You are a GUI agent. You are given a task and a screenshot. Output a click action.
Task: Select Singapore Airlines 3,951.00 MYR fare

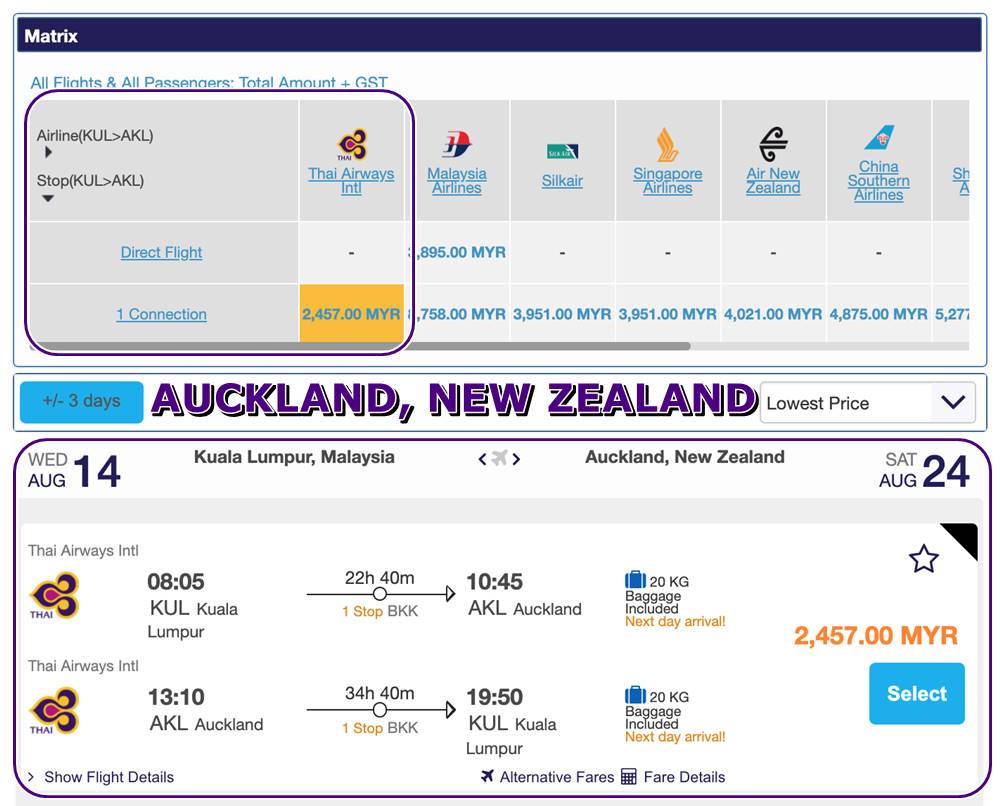click(x=668, y=314)
